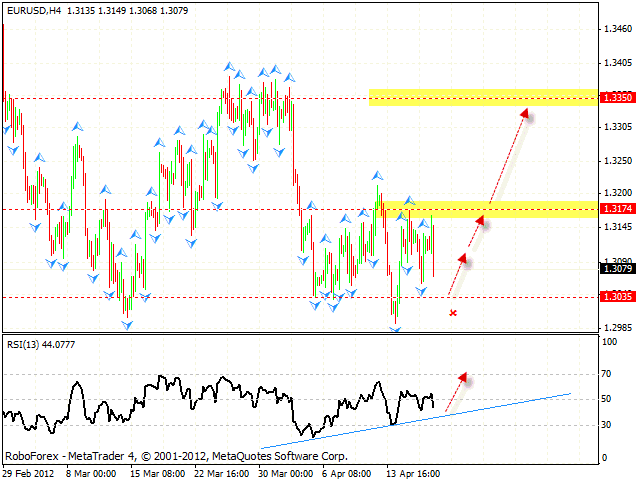Viewport: 636px width, 481px height.
Task: Click the RoboForex MetaTrader 4 copyright text
Action: (x=176, y=456)
